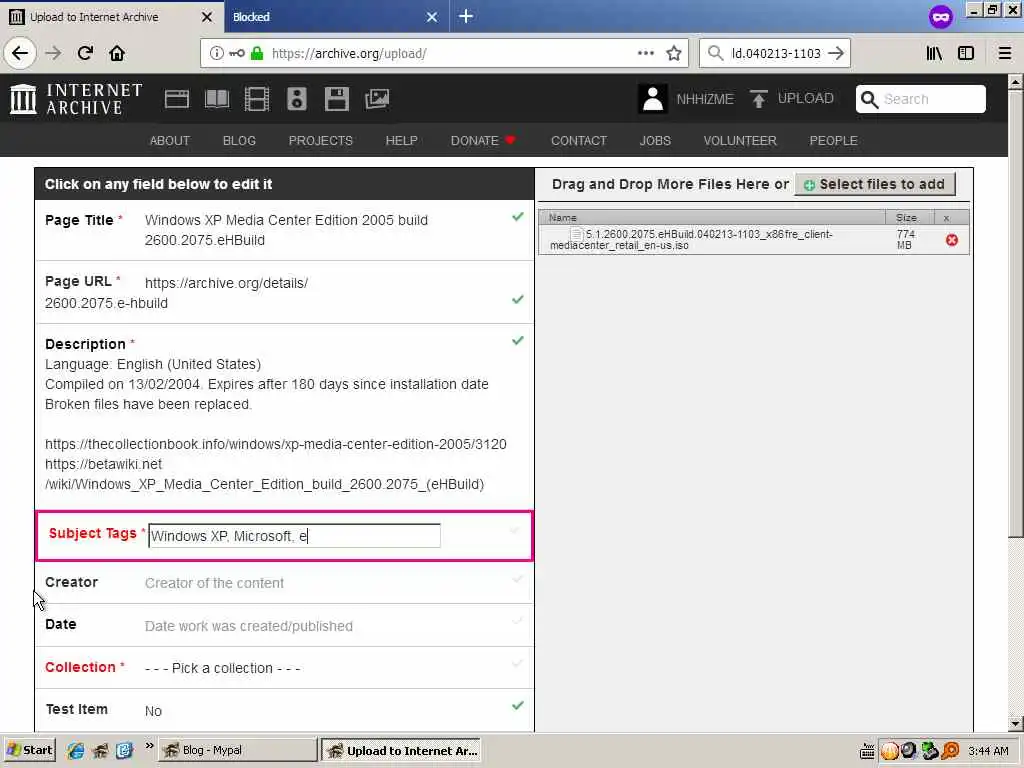Click the Subject Tags input field
The image size is (1024, 768).
(294, 536)
